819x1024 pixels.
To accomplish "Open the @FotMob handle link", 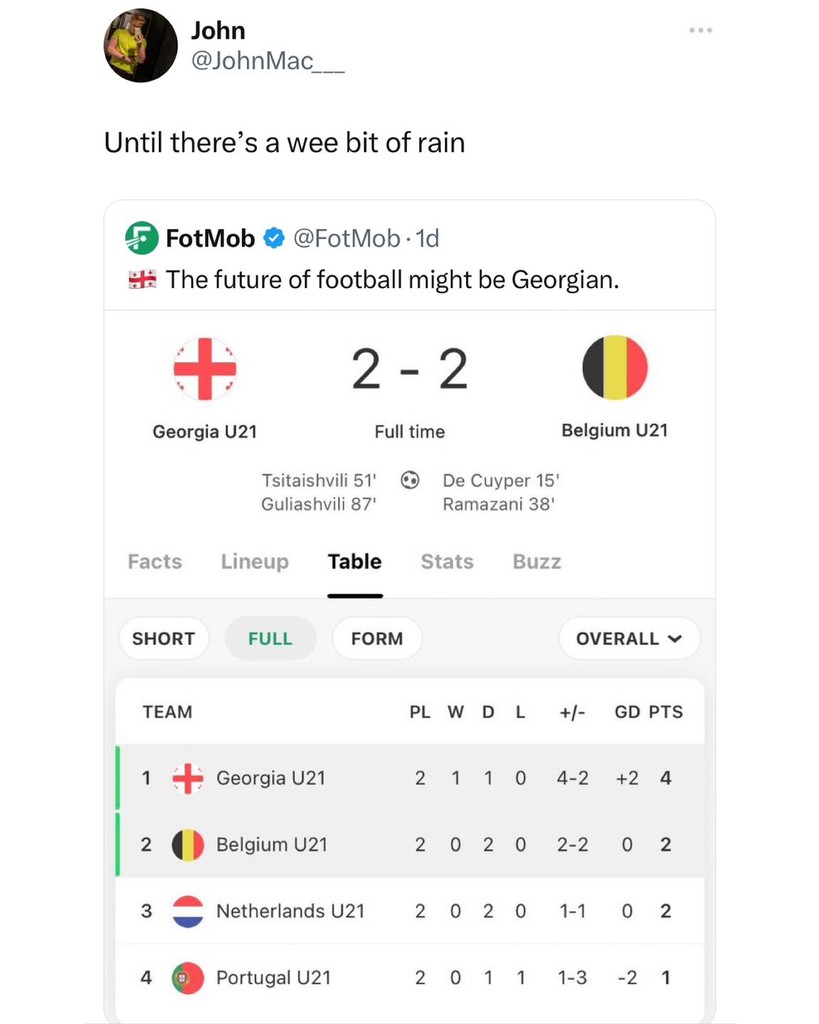I will (x=345, y=238).
